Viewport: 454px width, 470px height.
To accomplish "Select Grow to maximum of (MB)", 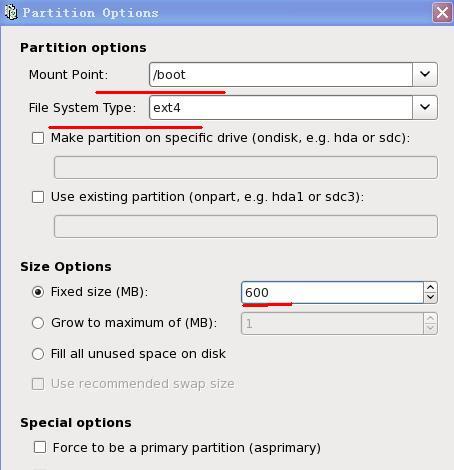I will pos(38,323).
